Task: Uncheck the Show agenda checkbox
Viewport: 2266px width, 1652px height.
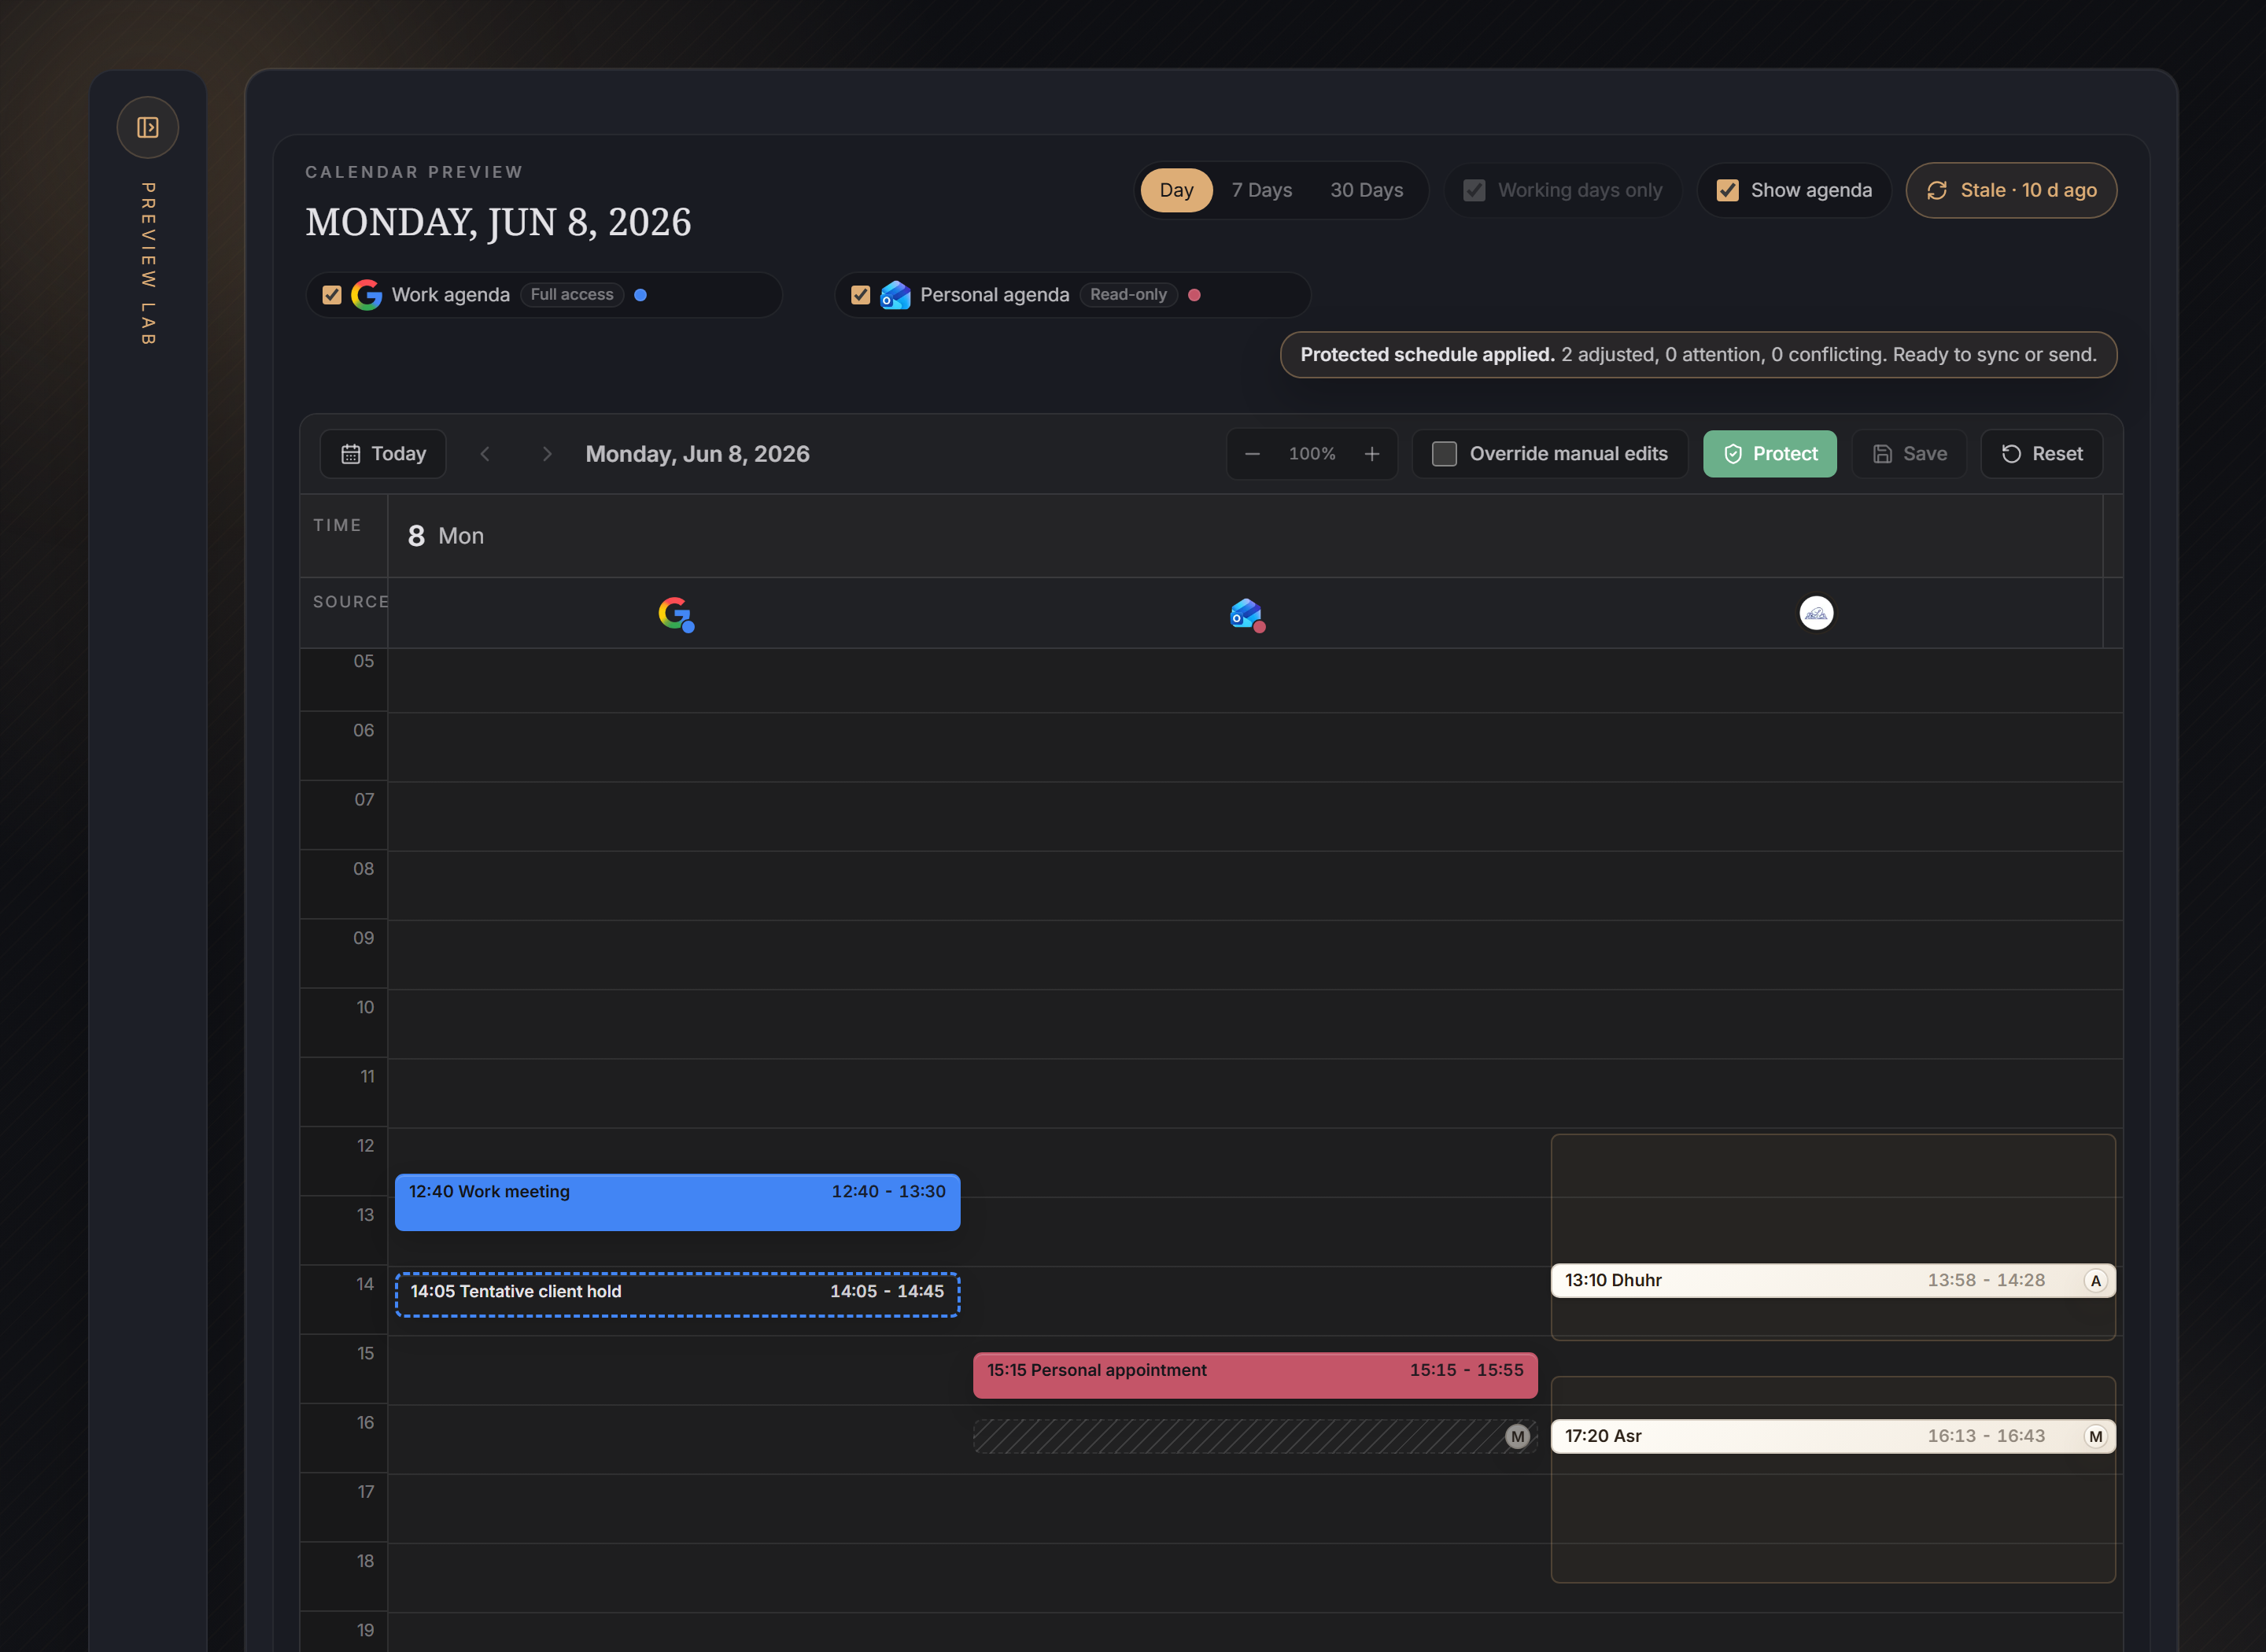Action: coord(1727,190)
